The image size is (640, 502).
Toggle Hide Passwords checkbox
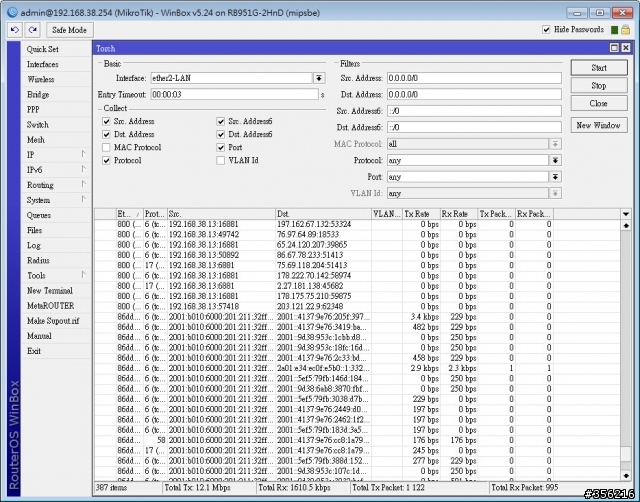coord(546,29)
